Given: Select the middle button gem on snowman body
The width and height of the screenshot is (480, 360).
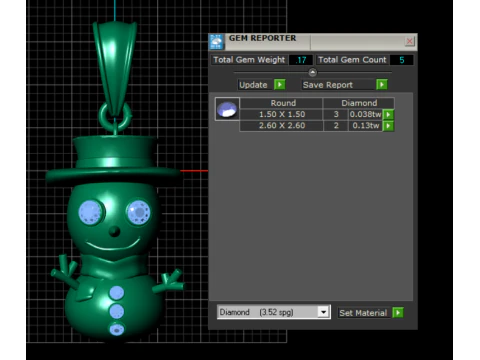Looking at the screenshot, I should 116,311.
